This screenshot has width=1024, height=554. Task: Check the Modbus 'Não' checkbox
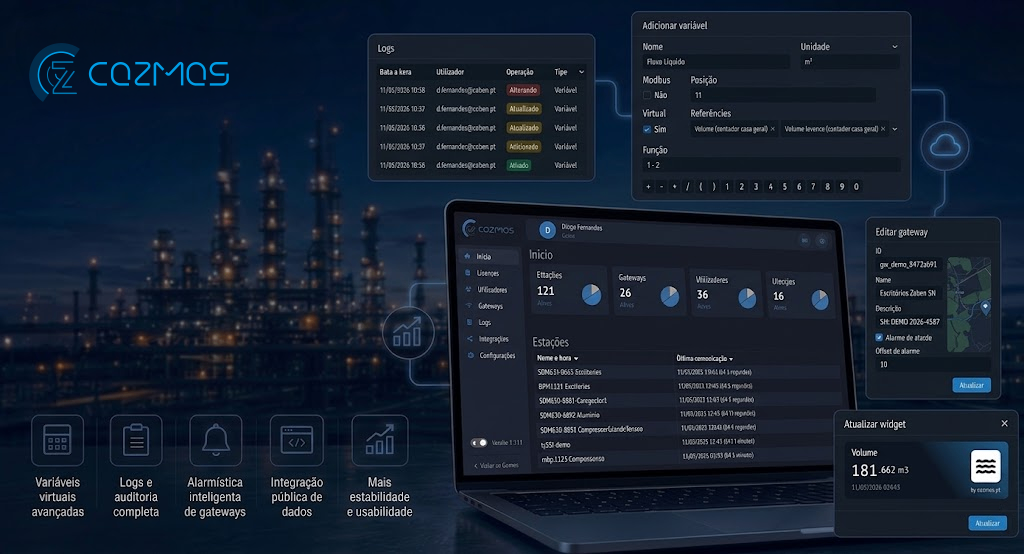pyautogui.click(x=647, y=95)
